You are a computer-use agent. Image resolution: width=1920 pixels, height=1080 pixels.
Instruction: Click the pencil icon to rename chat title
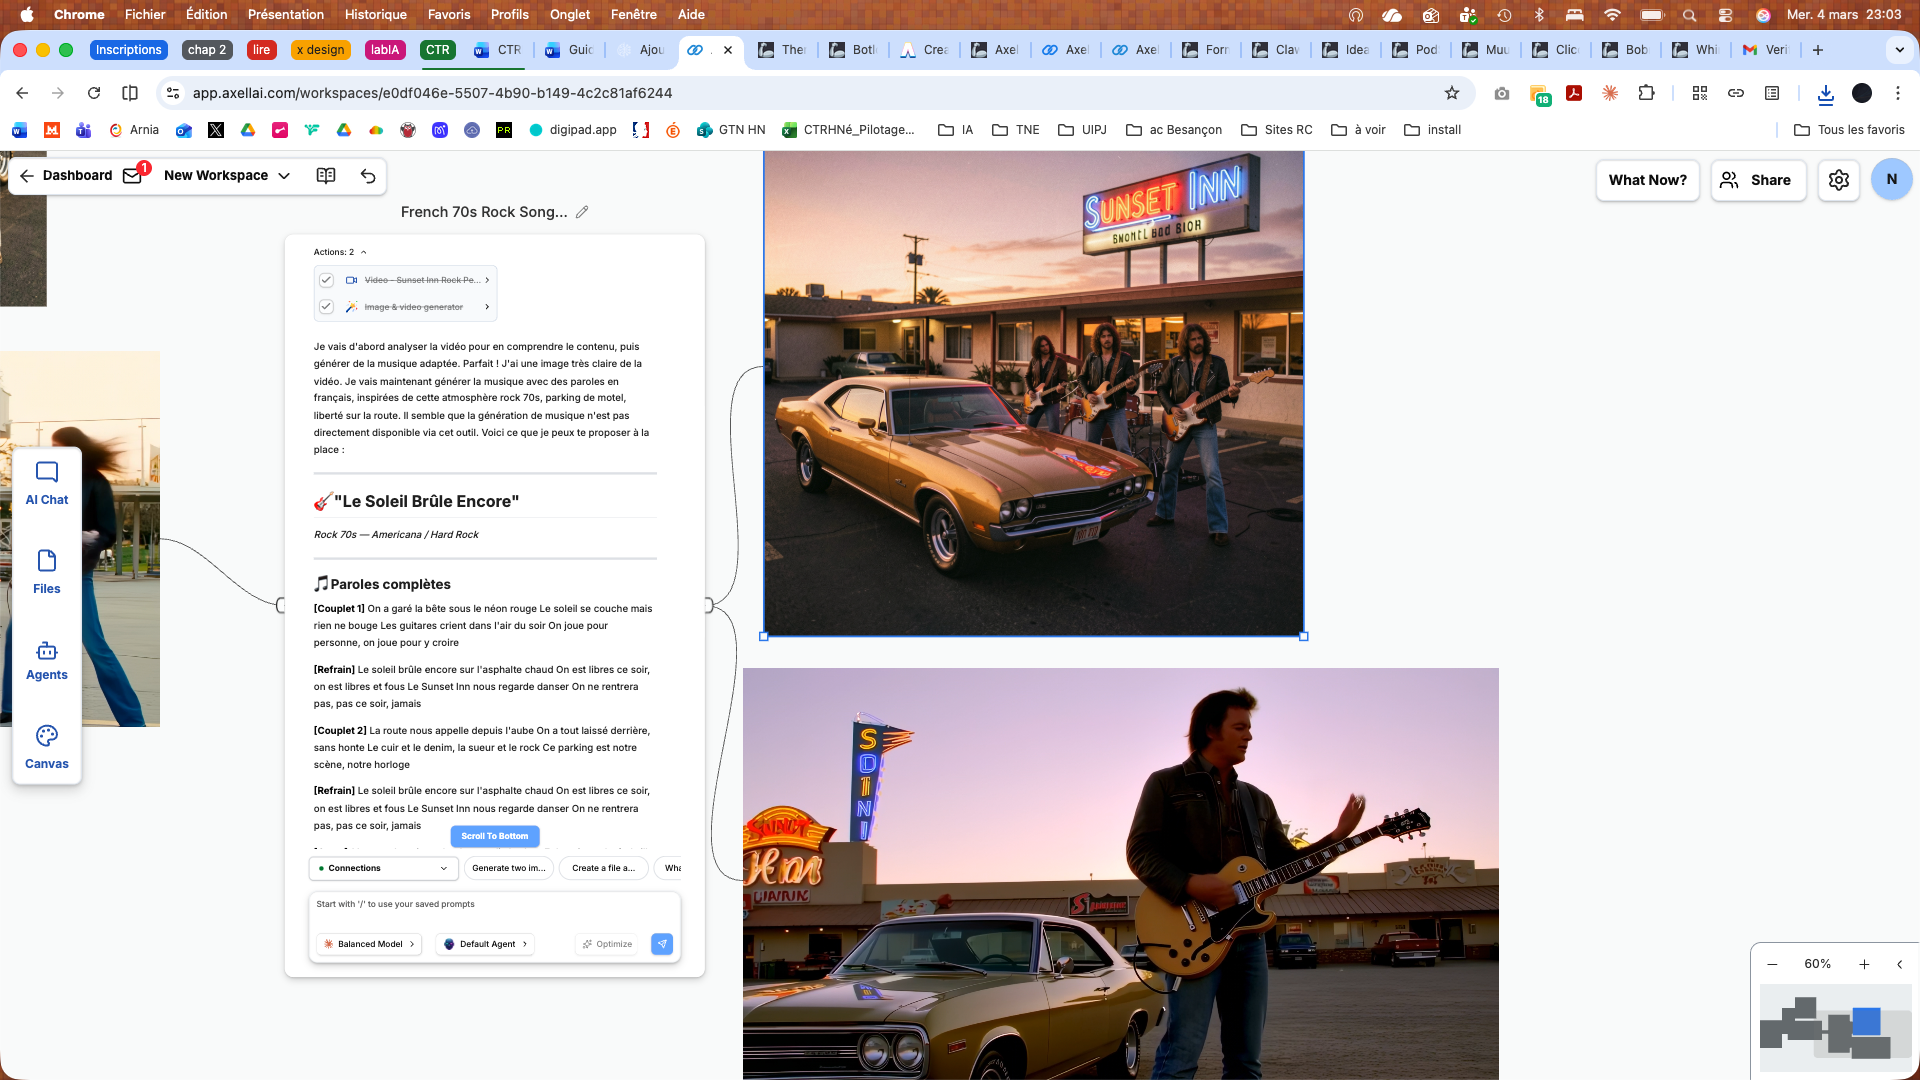(582, 212)
